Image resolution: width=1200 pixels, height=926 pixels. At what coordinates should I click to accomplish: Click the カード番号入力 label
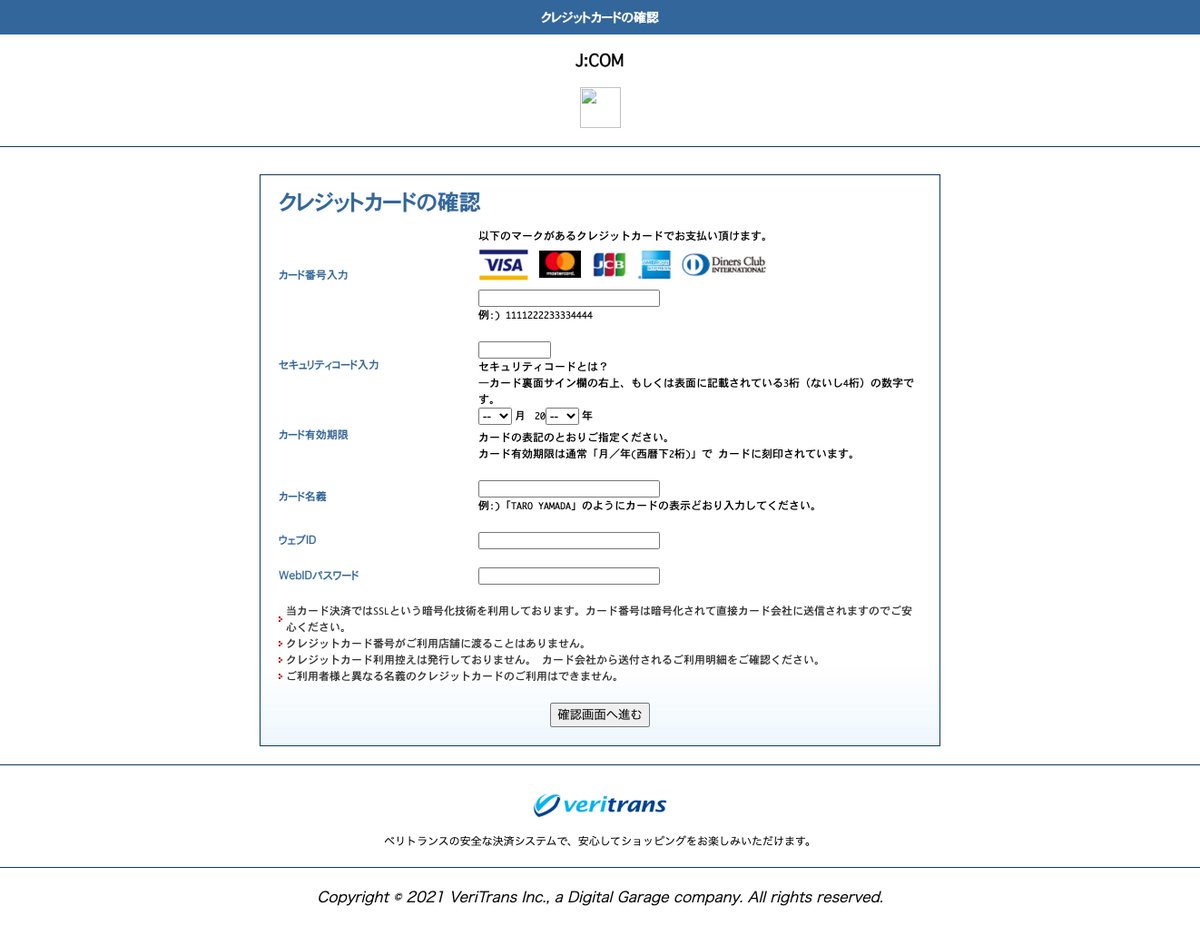313,275
